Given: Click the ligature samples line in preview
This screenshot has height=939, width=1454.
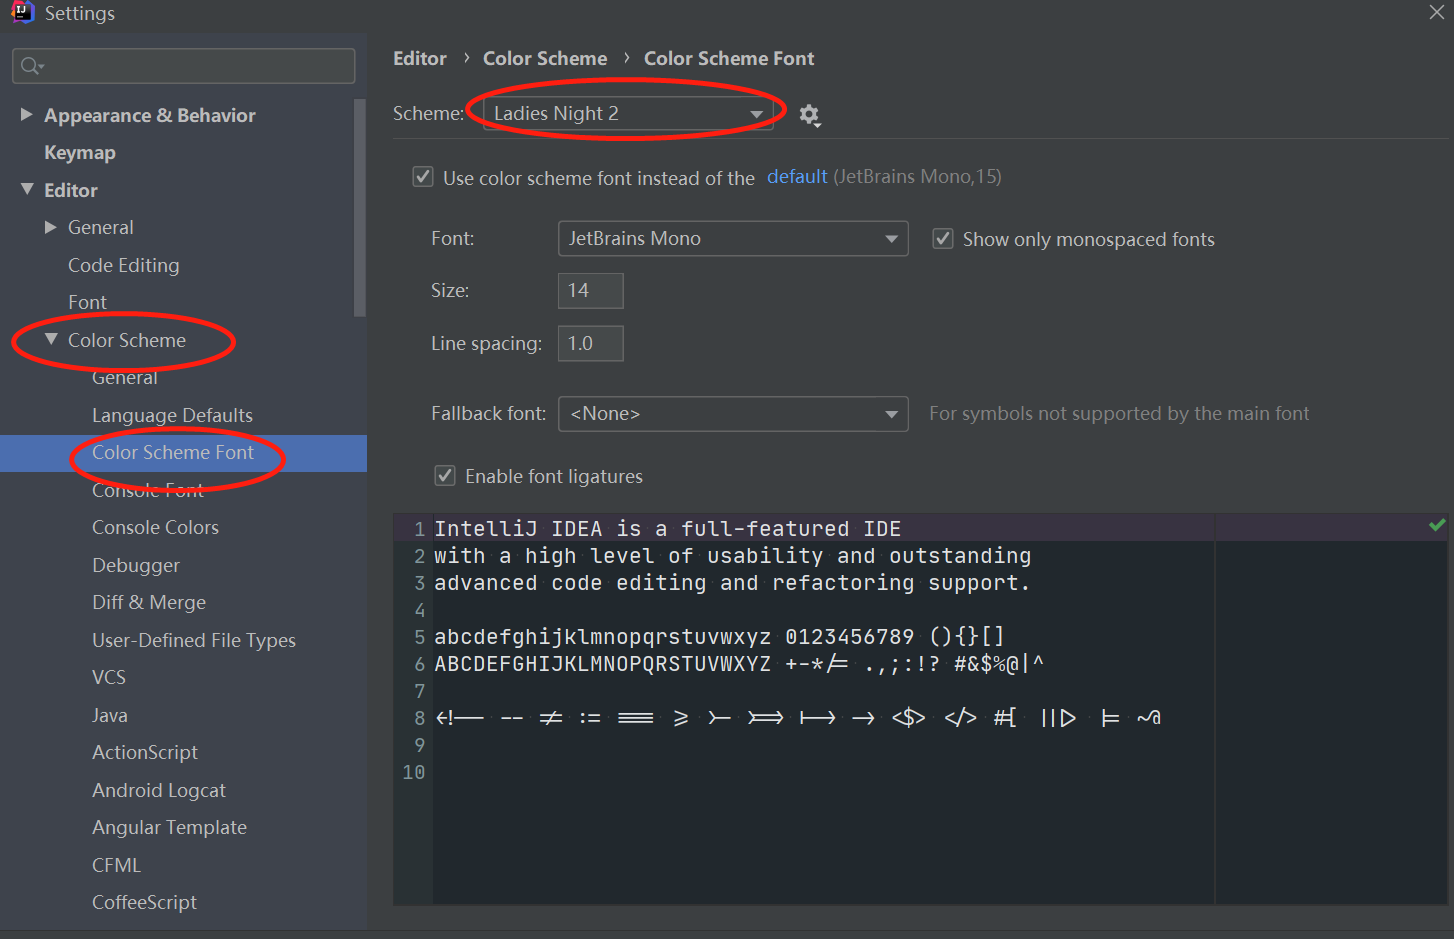Looking at the screenshot, I should coord(798,717).
